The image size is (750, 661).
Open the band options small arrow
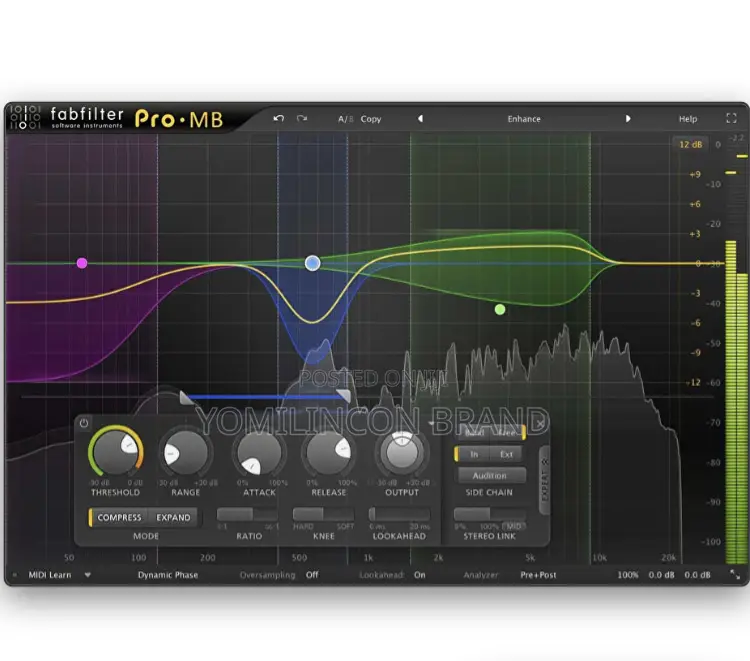(430, 423)
